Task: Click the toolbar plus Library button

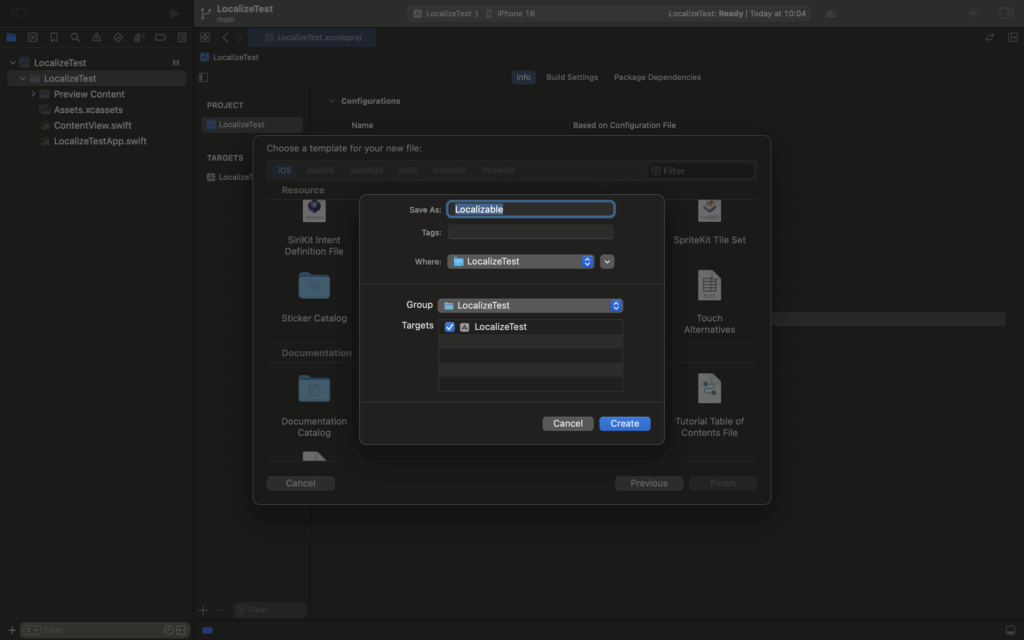Action: tap(973, 13)
